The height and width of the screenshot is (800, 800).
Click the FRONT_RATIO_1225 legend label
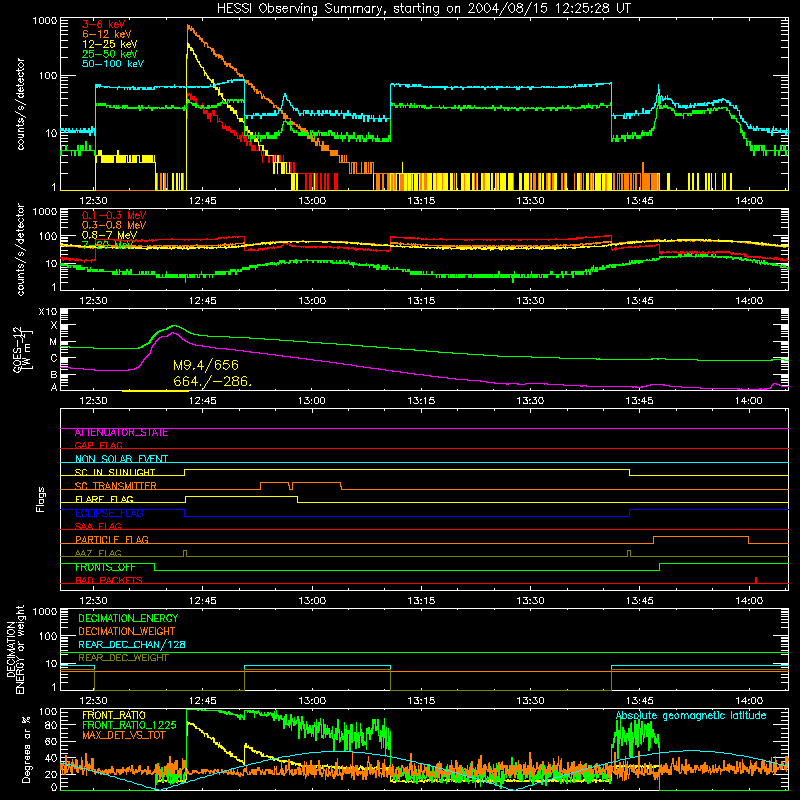129,725
